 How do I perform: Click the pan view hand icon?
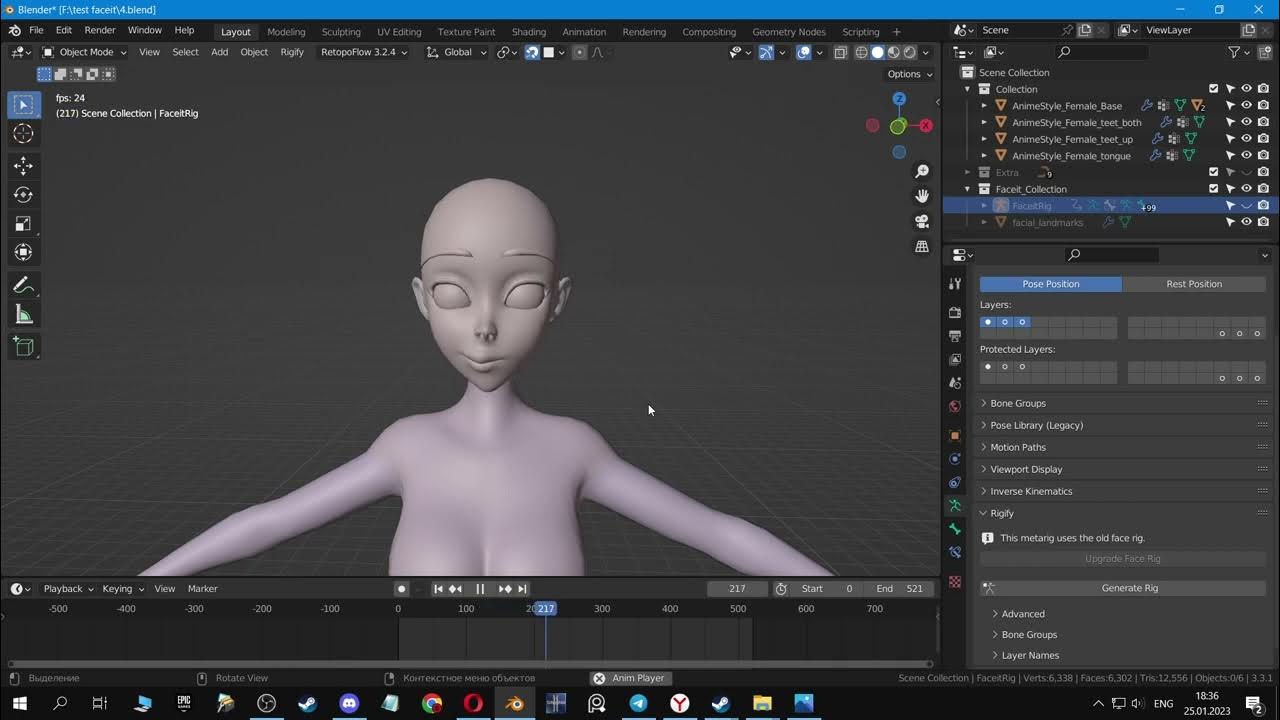point(922,196)
